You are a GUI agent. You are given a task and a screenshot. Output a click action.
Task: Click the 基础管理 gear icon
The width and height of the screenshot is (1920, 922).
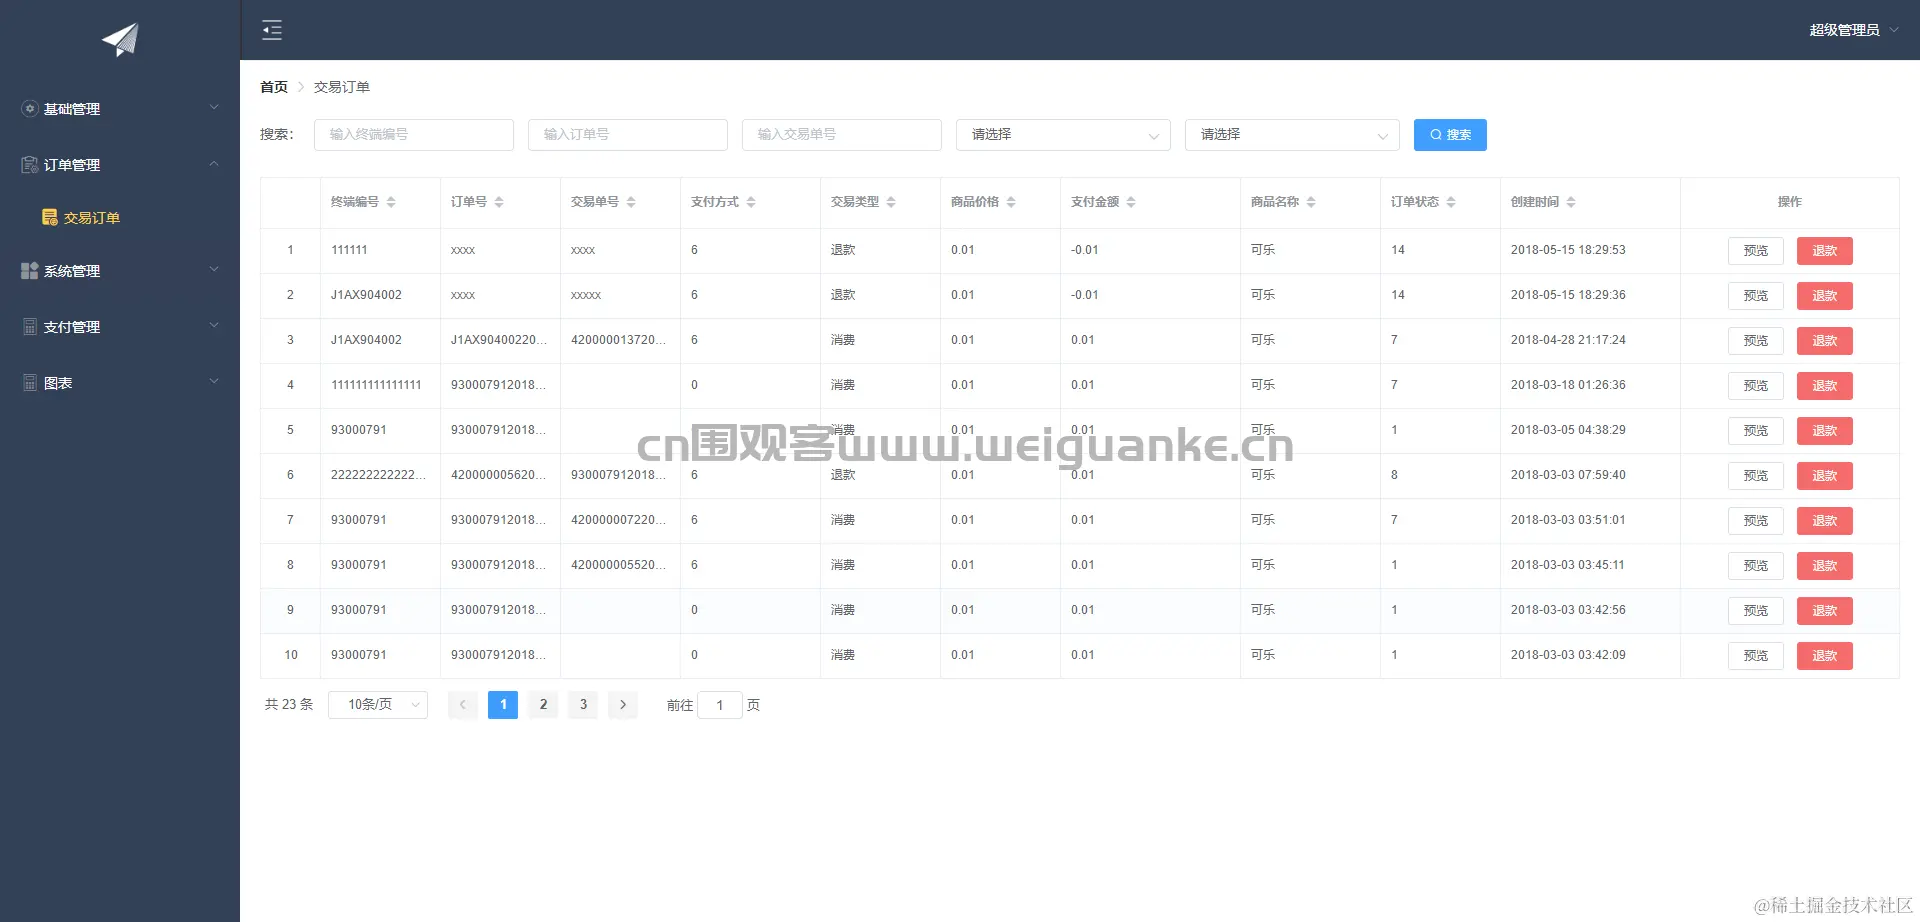pyautogui.click(x=30, y=109)
